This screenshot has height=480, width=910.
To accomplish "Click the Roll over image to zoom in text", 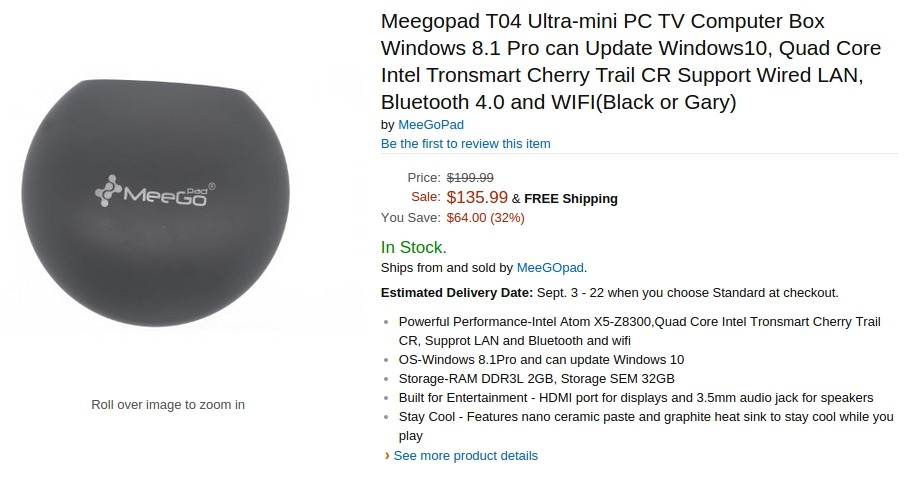I will [168, 405].
